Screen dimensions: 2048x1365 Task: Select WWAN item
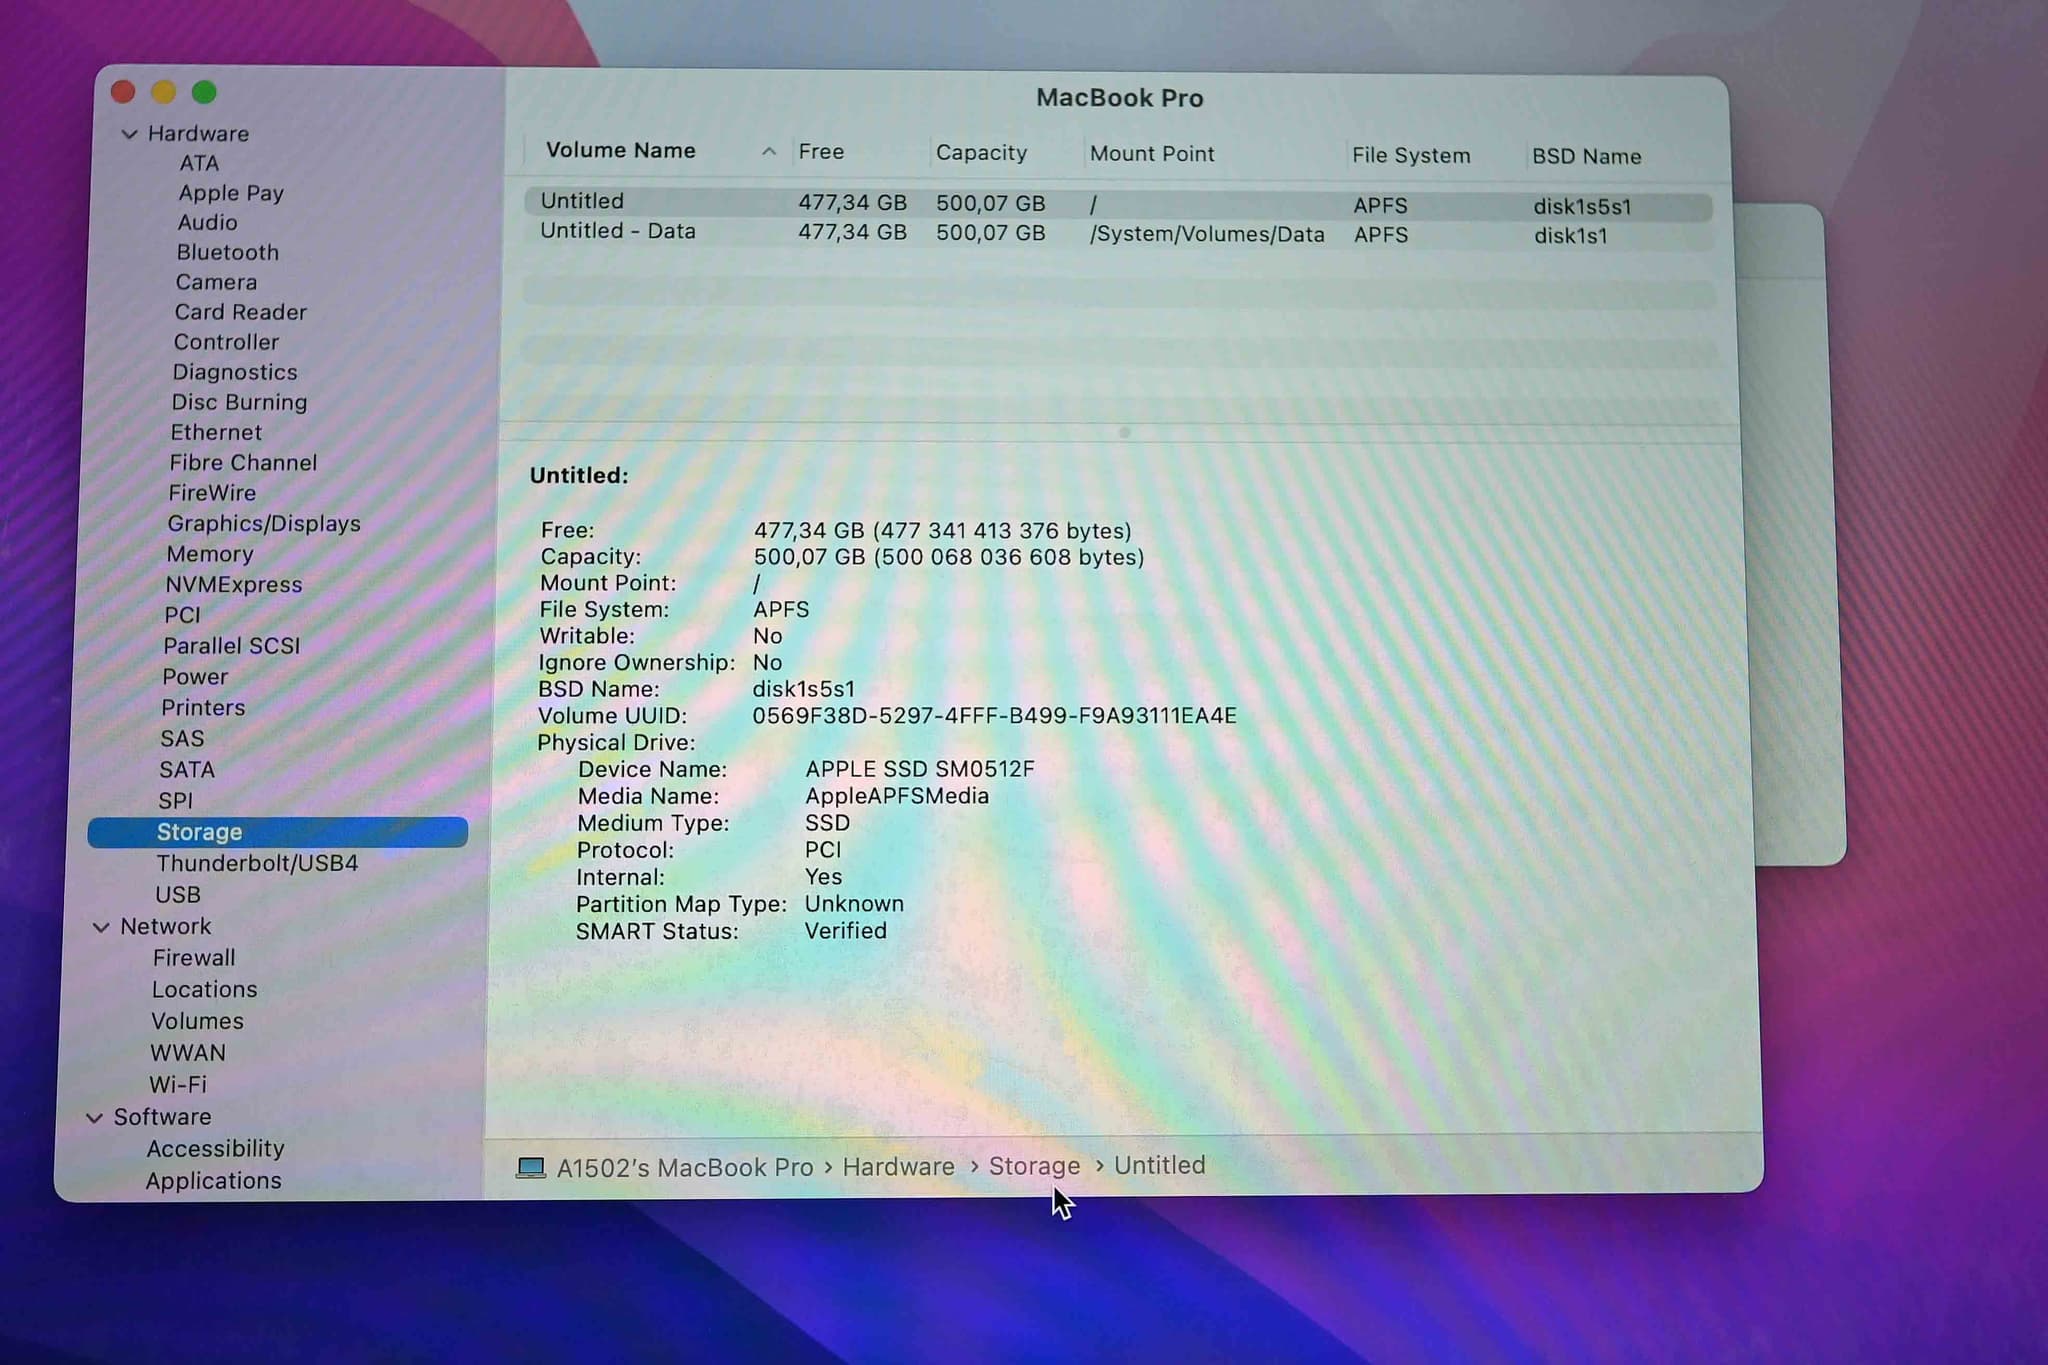point(188,1053)
